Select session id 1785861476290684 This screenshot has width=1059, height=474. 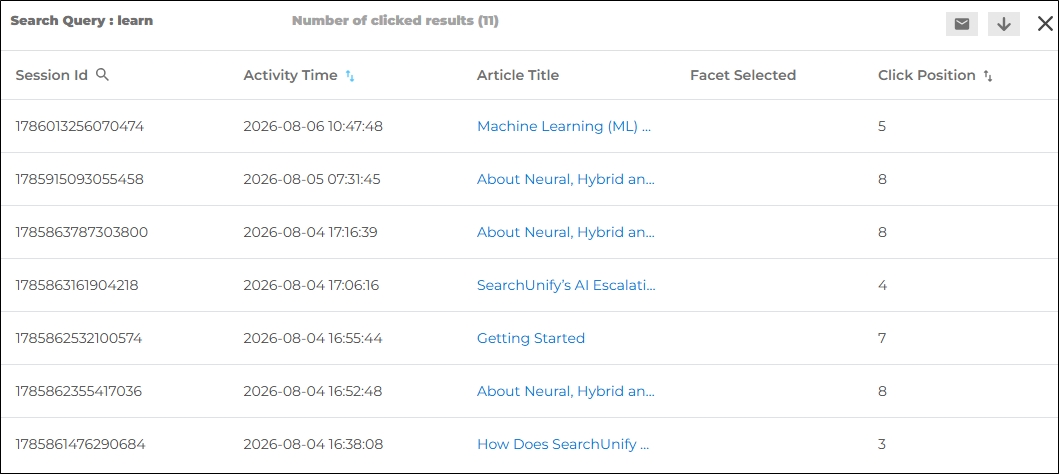tap(80, 444)
